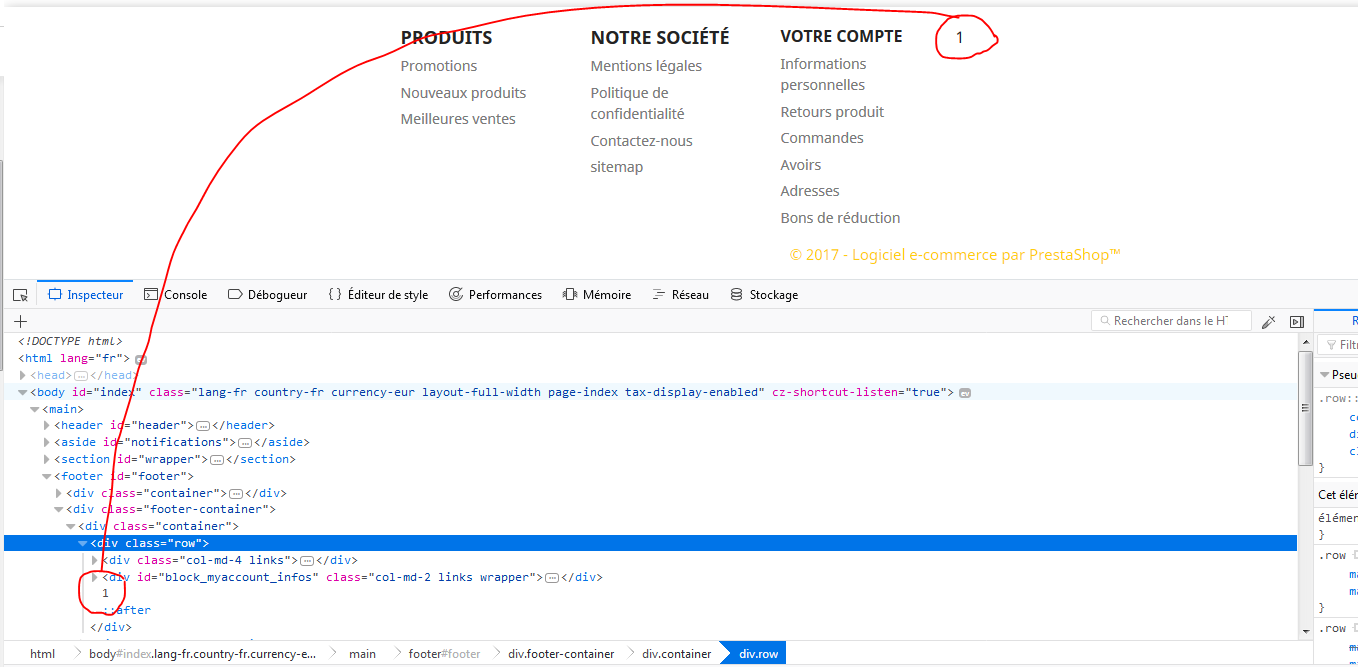This screenshot has height=667, width=1358.
Task: Collapse the body id=index node
Action: coord(23,392)
